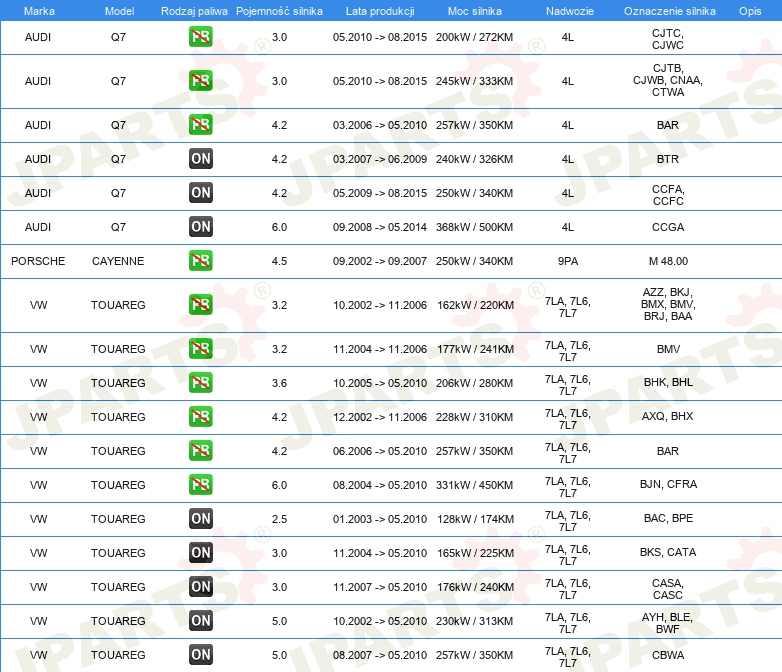The width and height of the screenshot is (782, 672).
Task: Click petrol icon in Audi Q7 BAR row
Action: tap(200, 125)
